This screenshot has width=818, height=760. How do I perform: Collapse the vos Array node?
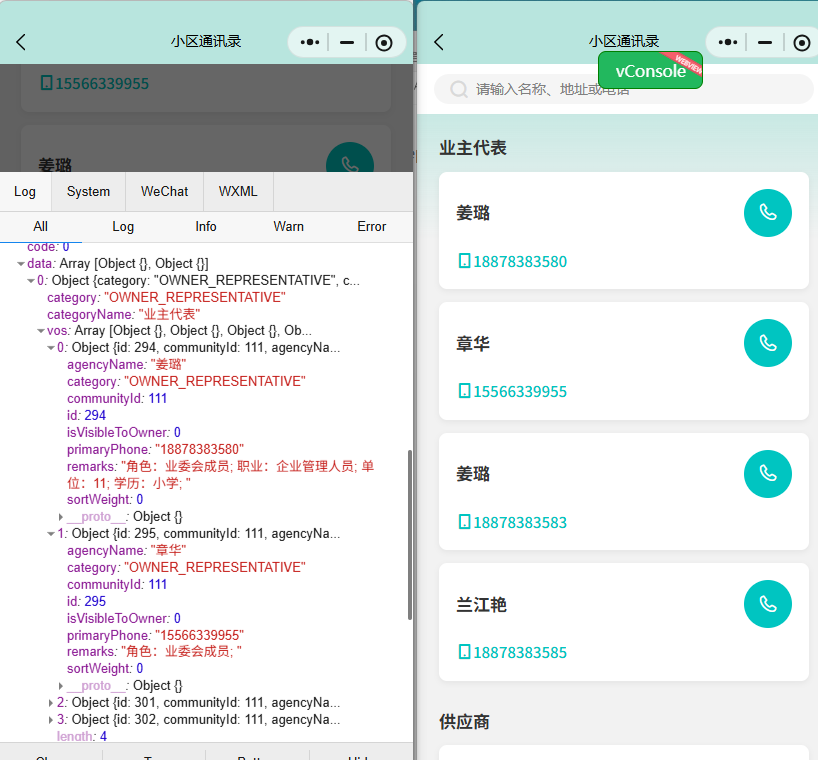point(40,330)
